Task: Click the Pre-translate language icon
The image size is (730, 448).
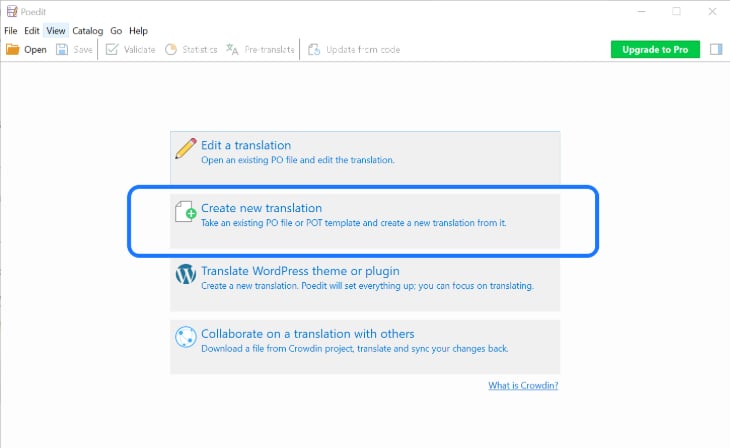Action: coord(232,49)
